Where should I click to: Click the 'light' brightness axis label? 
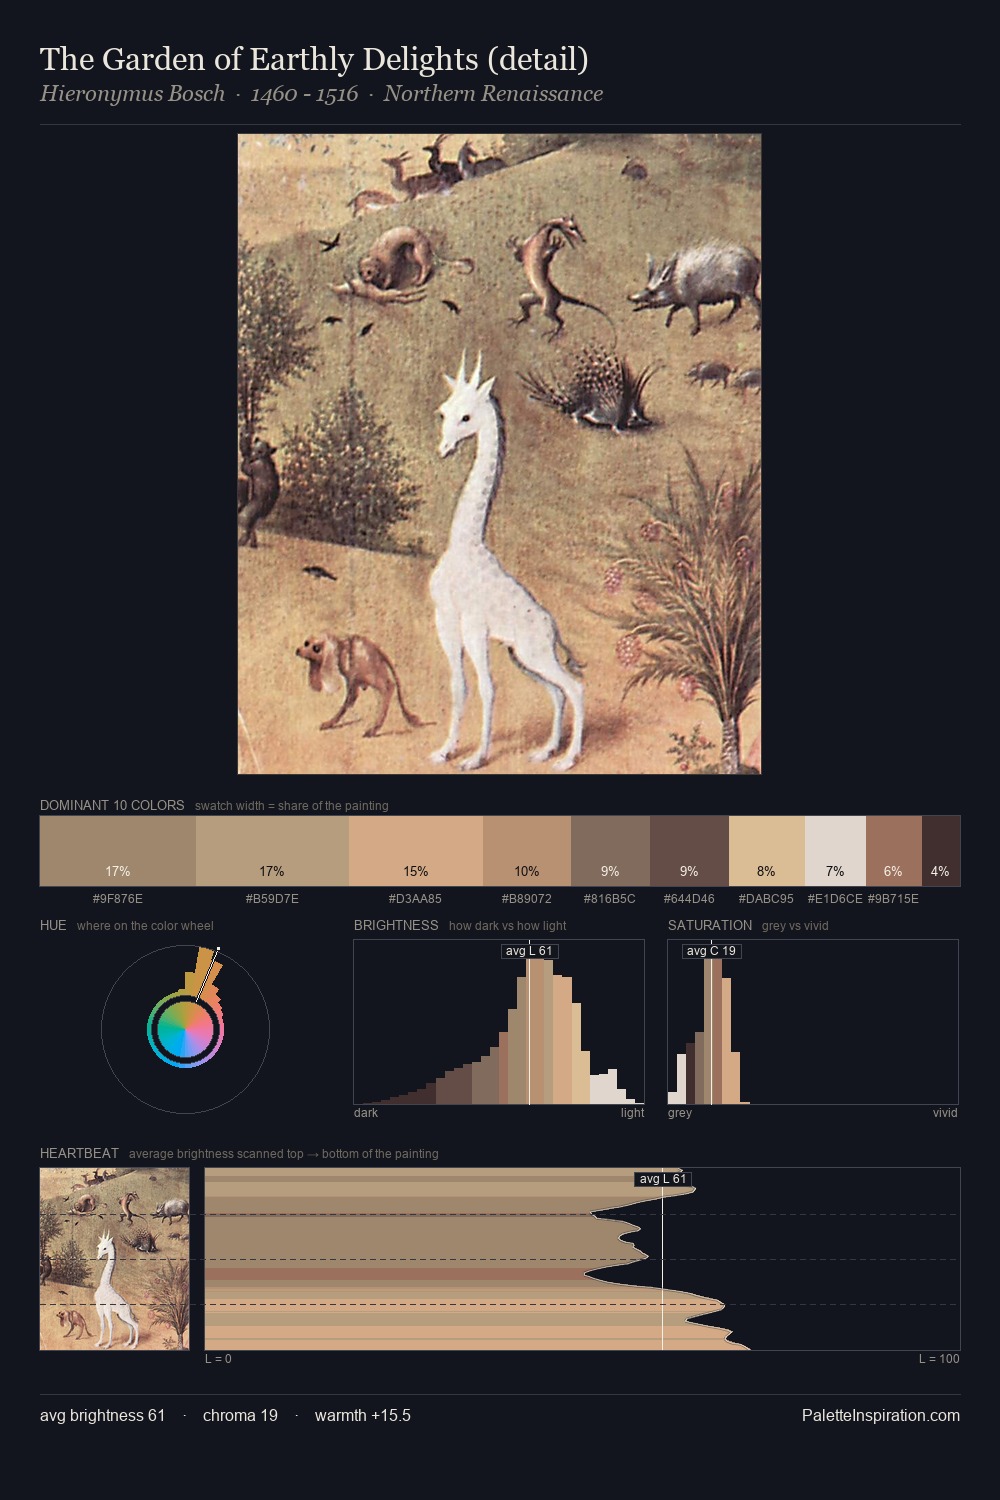pos(632,1113)
